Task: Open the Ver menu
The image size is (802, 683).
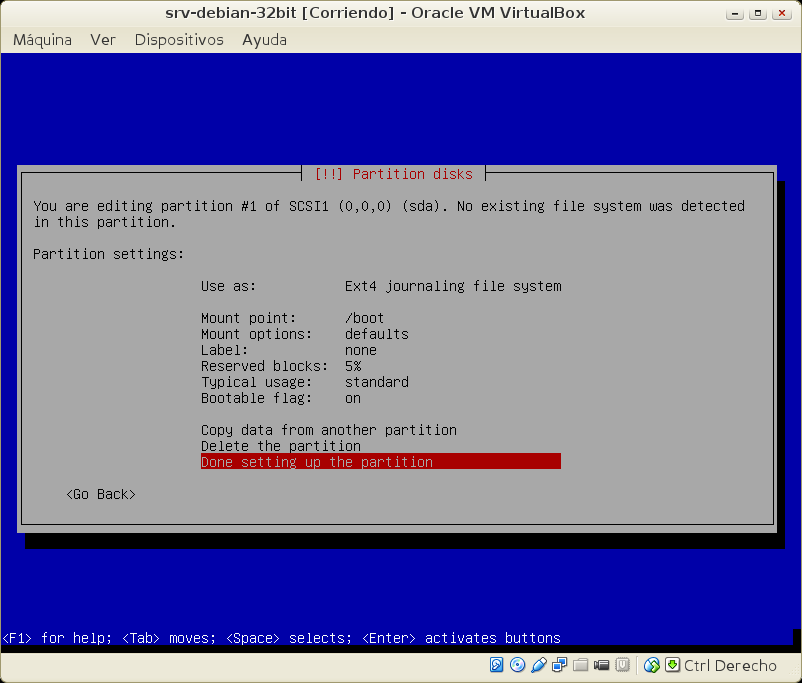Action: click(x=103, y=40)
